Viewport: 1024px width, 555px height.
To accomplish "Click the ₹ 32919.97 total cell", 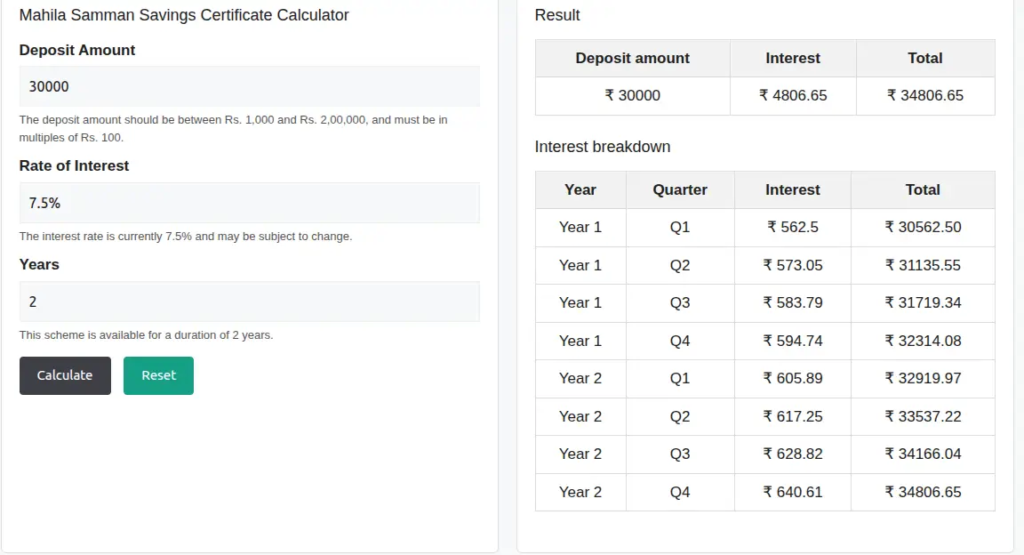I will tap(923, 379).
